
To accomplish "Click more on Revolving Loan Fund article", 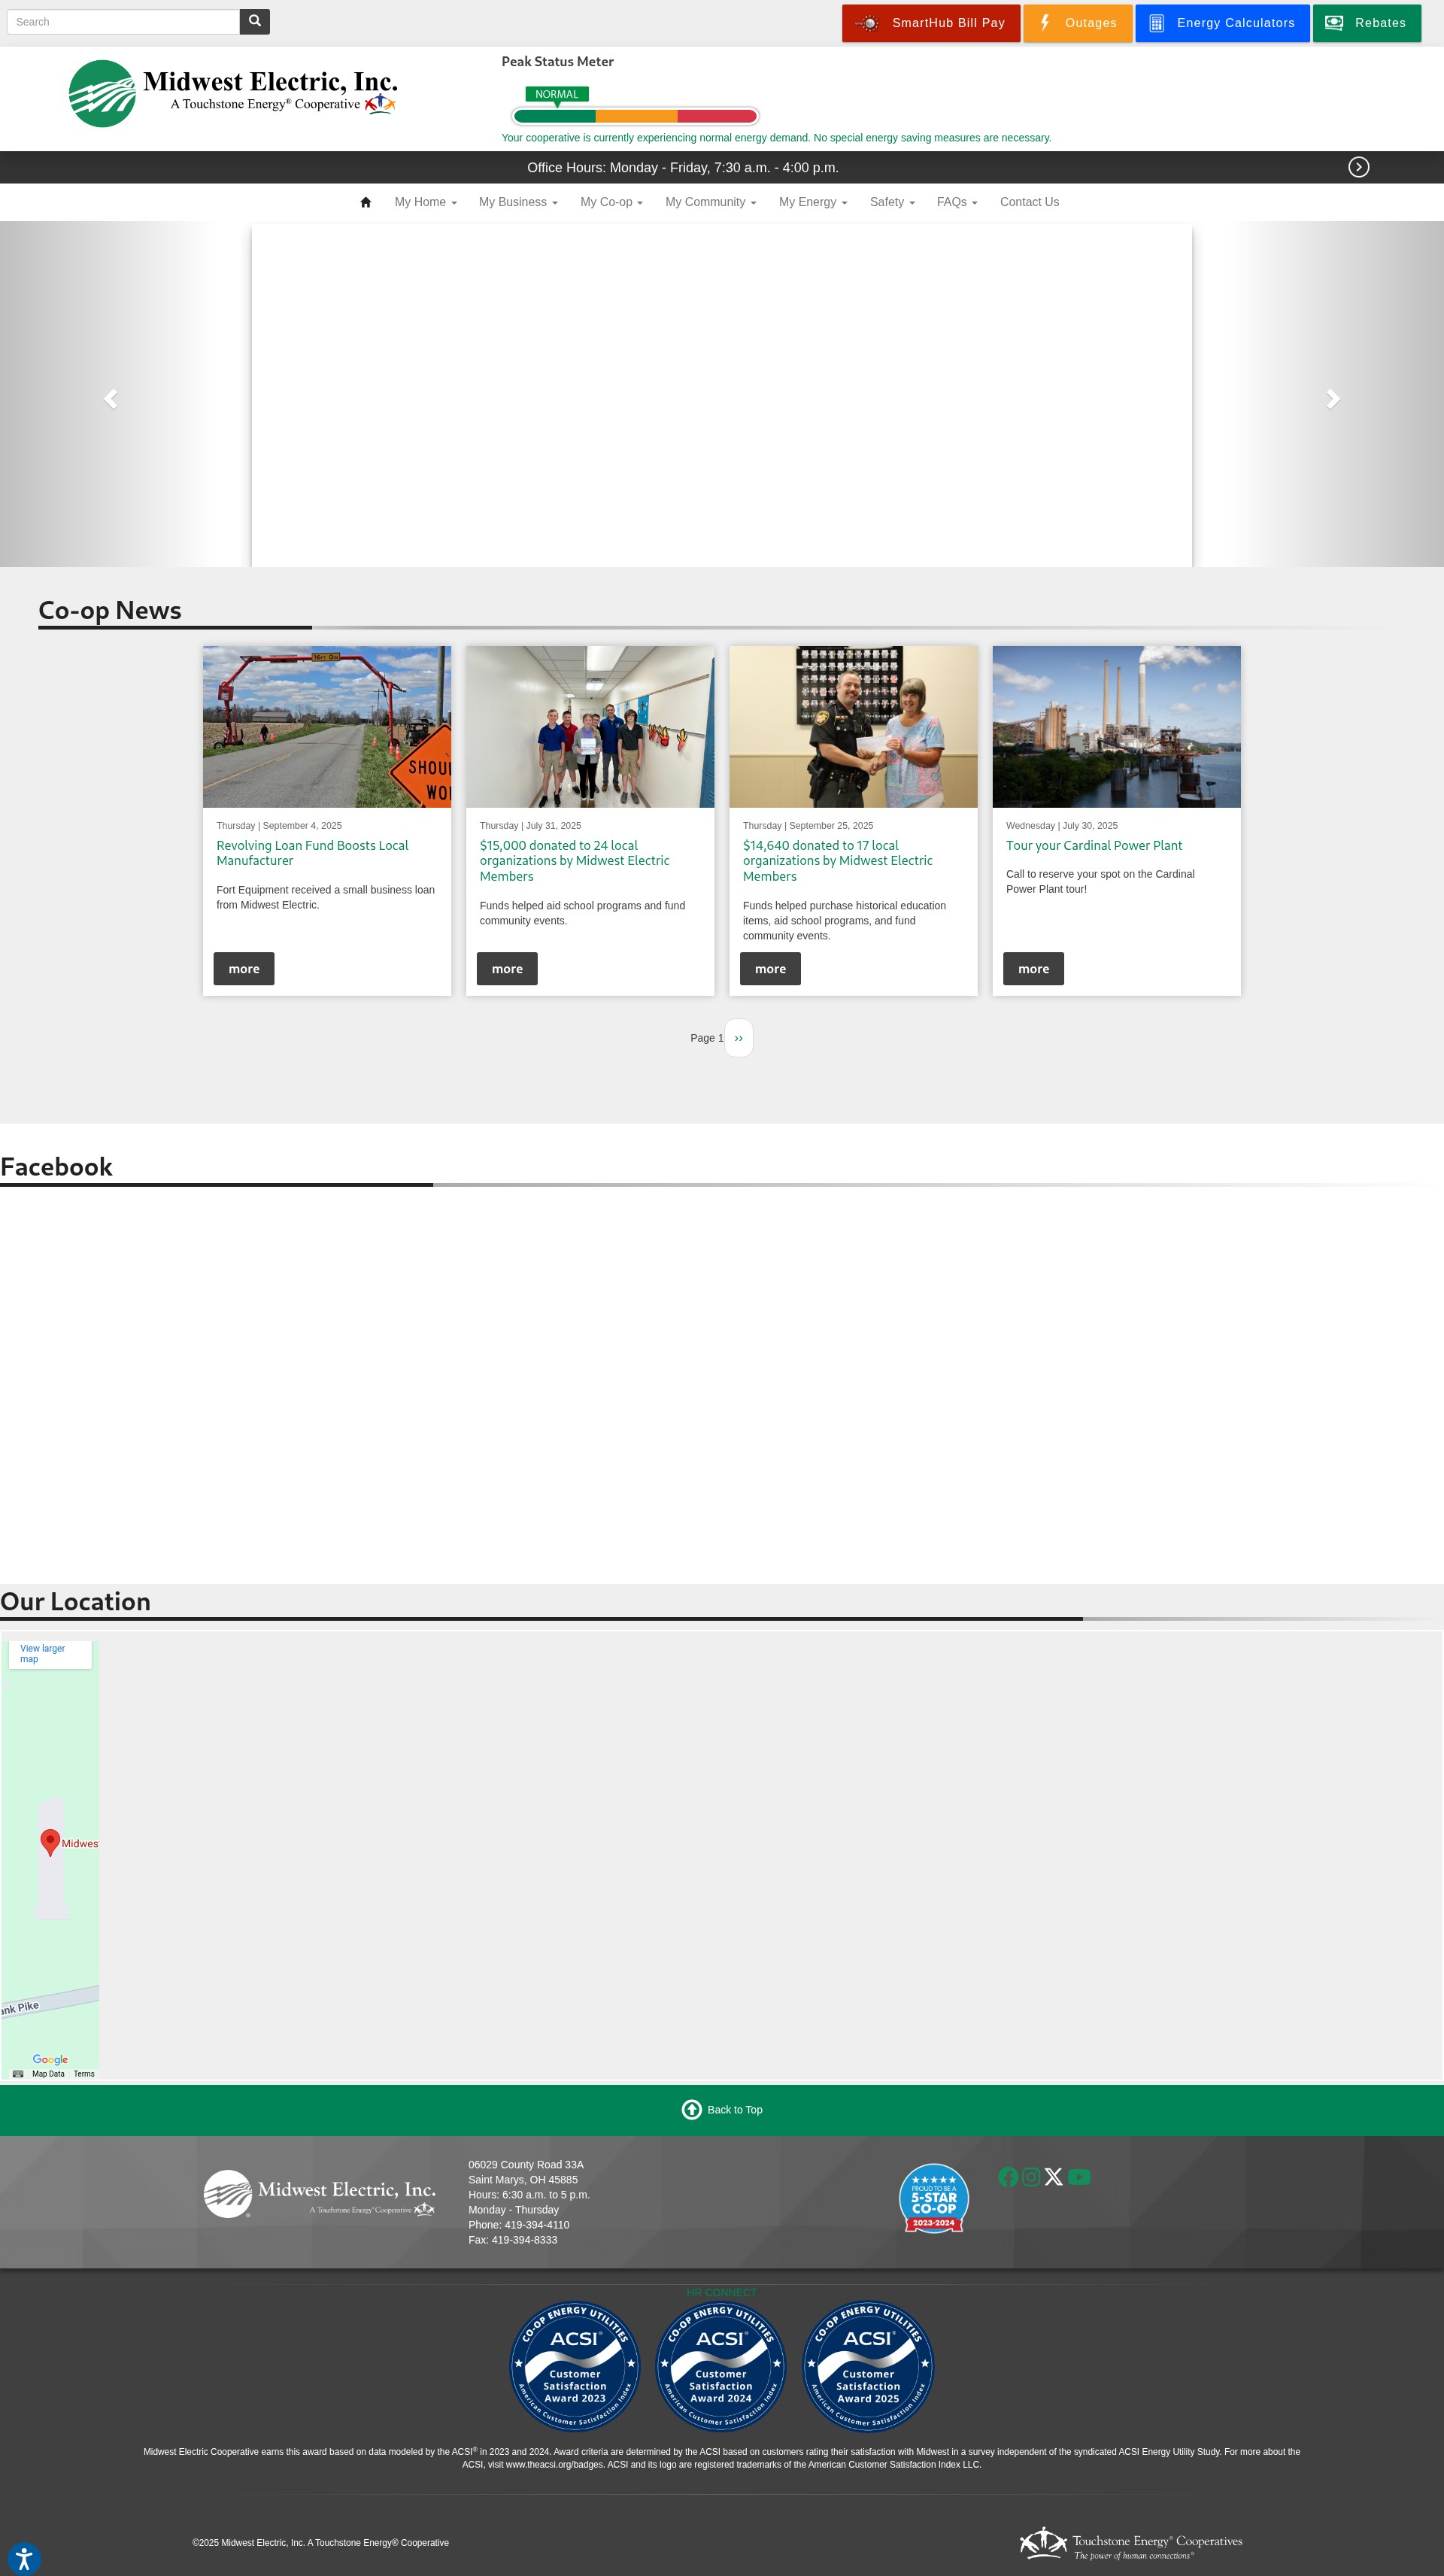I will (244, 968).
